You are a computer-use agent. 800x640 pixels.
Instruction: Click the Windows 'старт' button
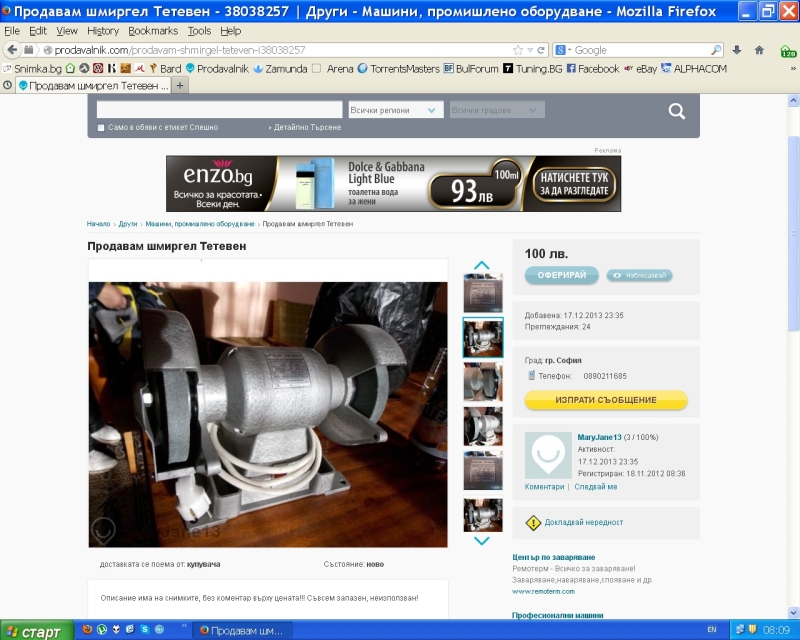click(35, 631)
